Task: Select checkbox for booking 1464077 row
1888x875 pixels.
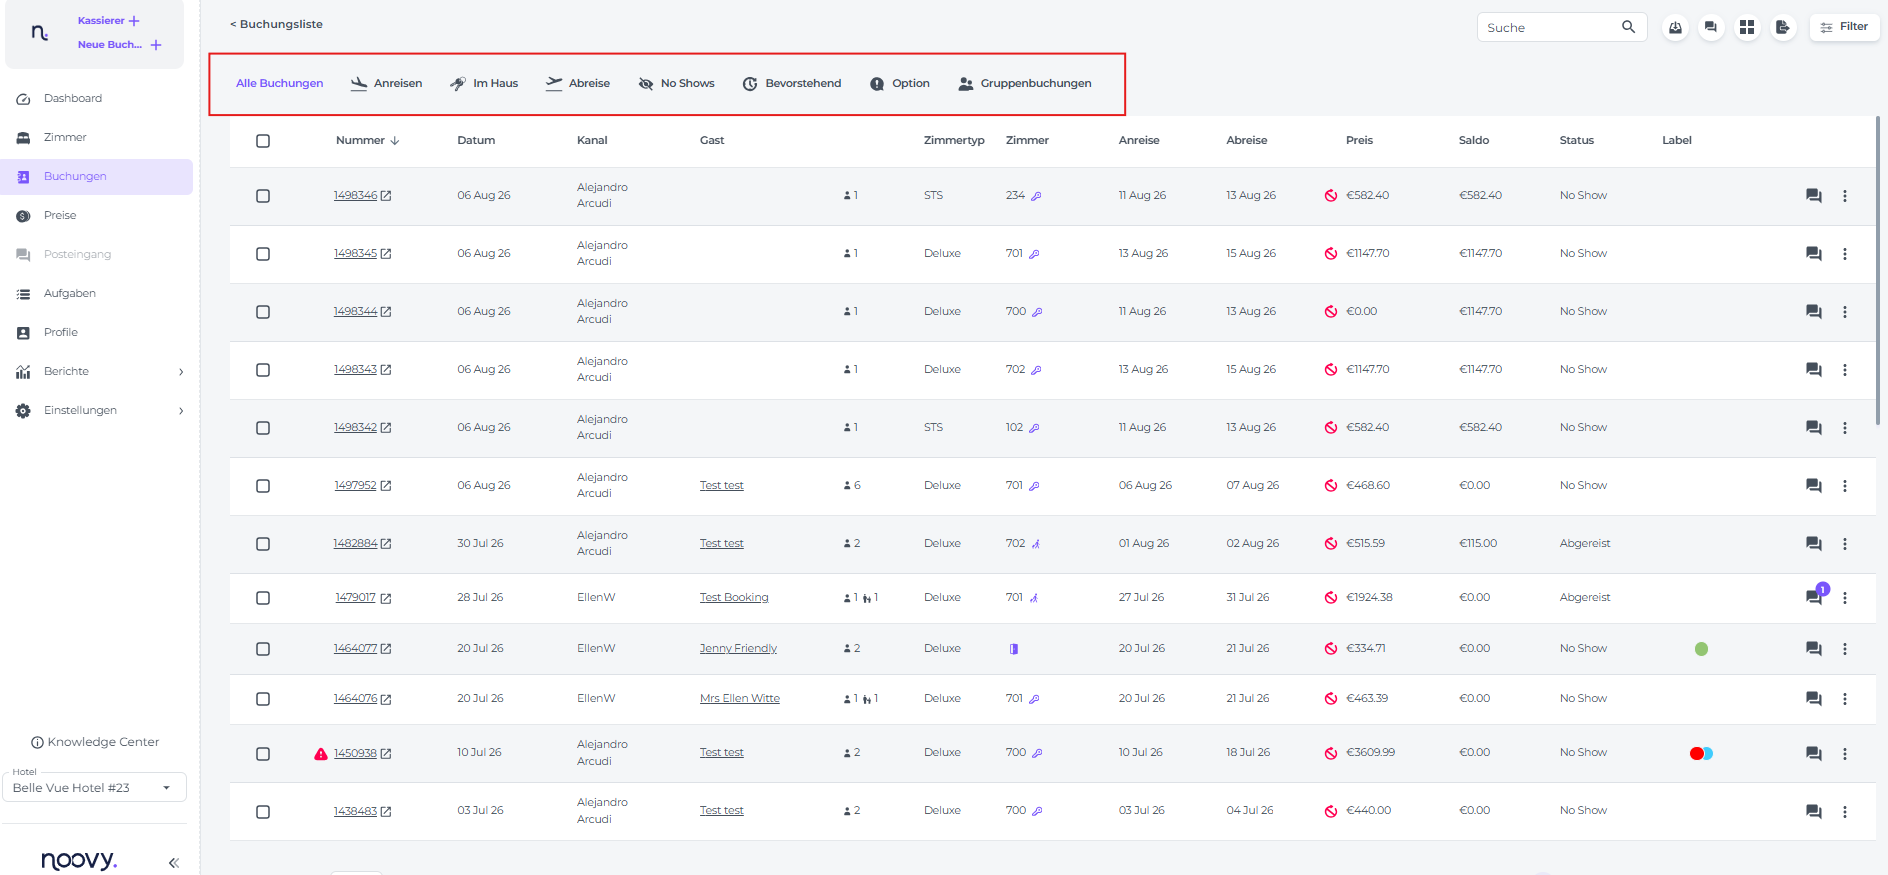Action: coord(263,649)
